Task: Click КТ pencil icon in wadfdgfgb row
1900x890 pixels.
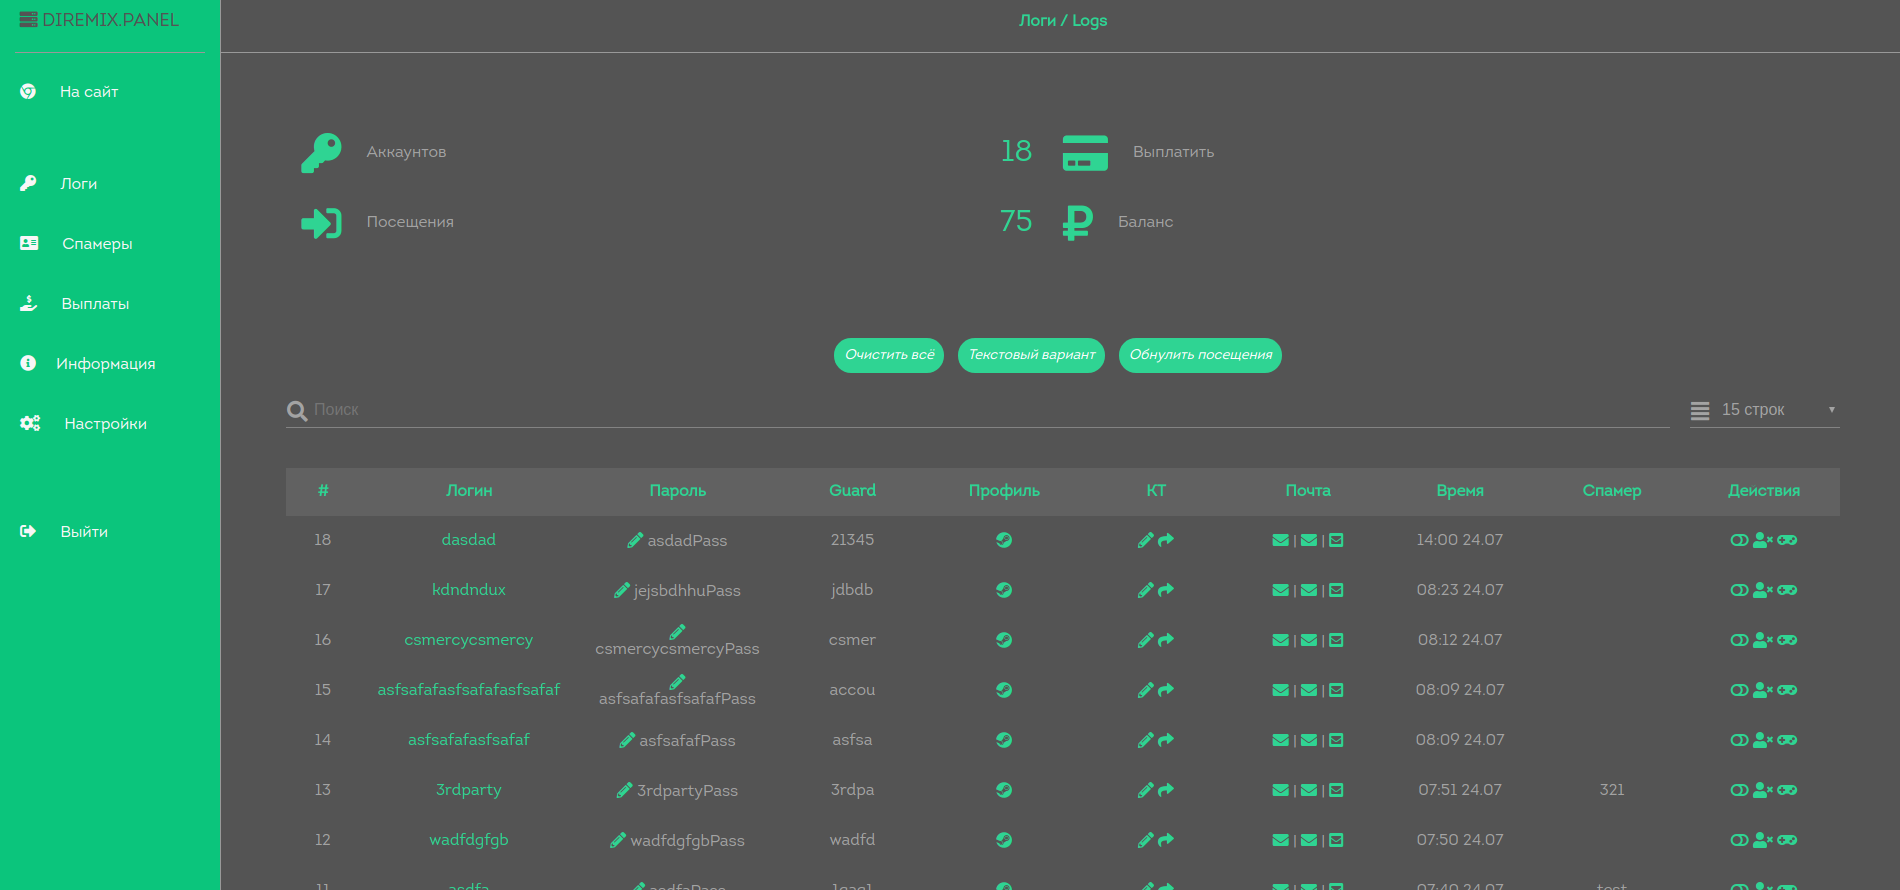Action: [x=1146, y=840]
